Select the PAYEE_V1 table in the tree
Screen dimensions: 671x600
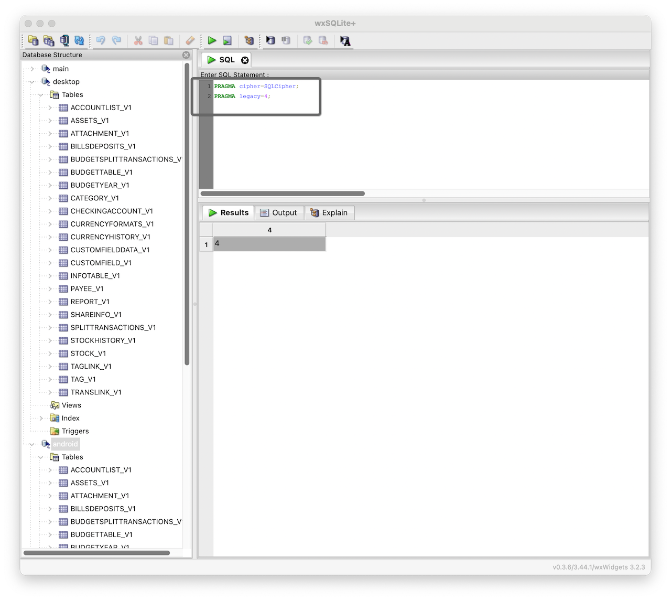(x=87, y=288)
